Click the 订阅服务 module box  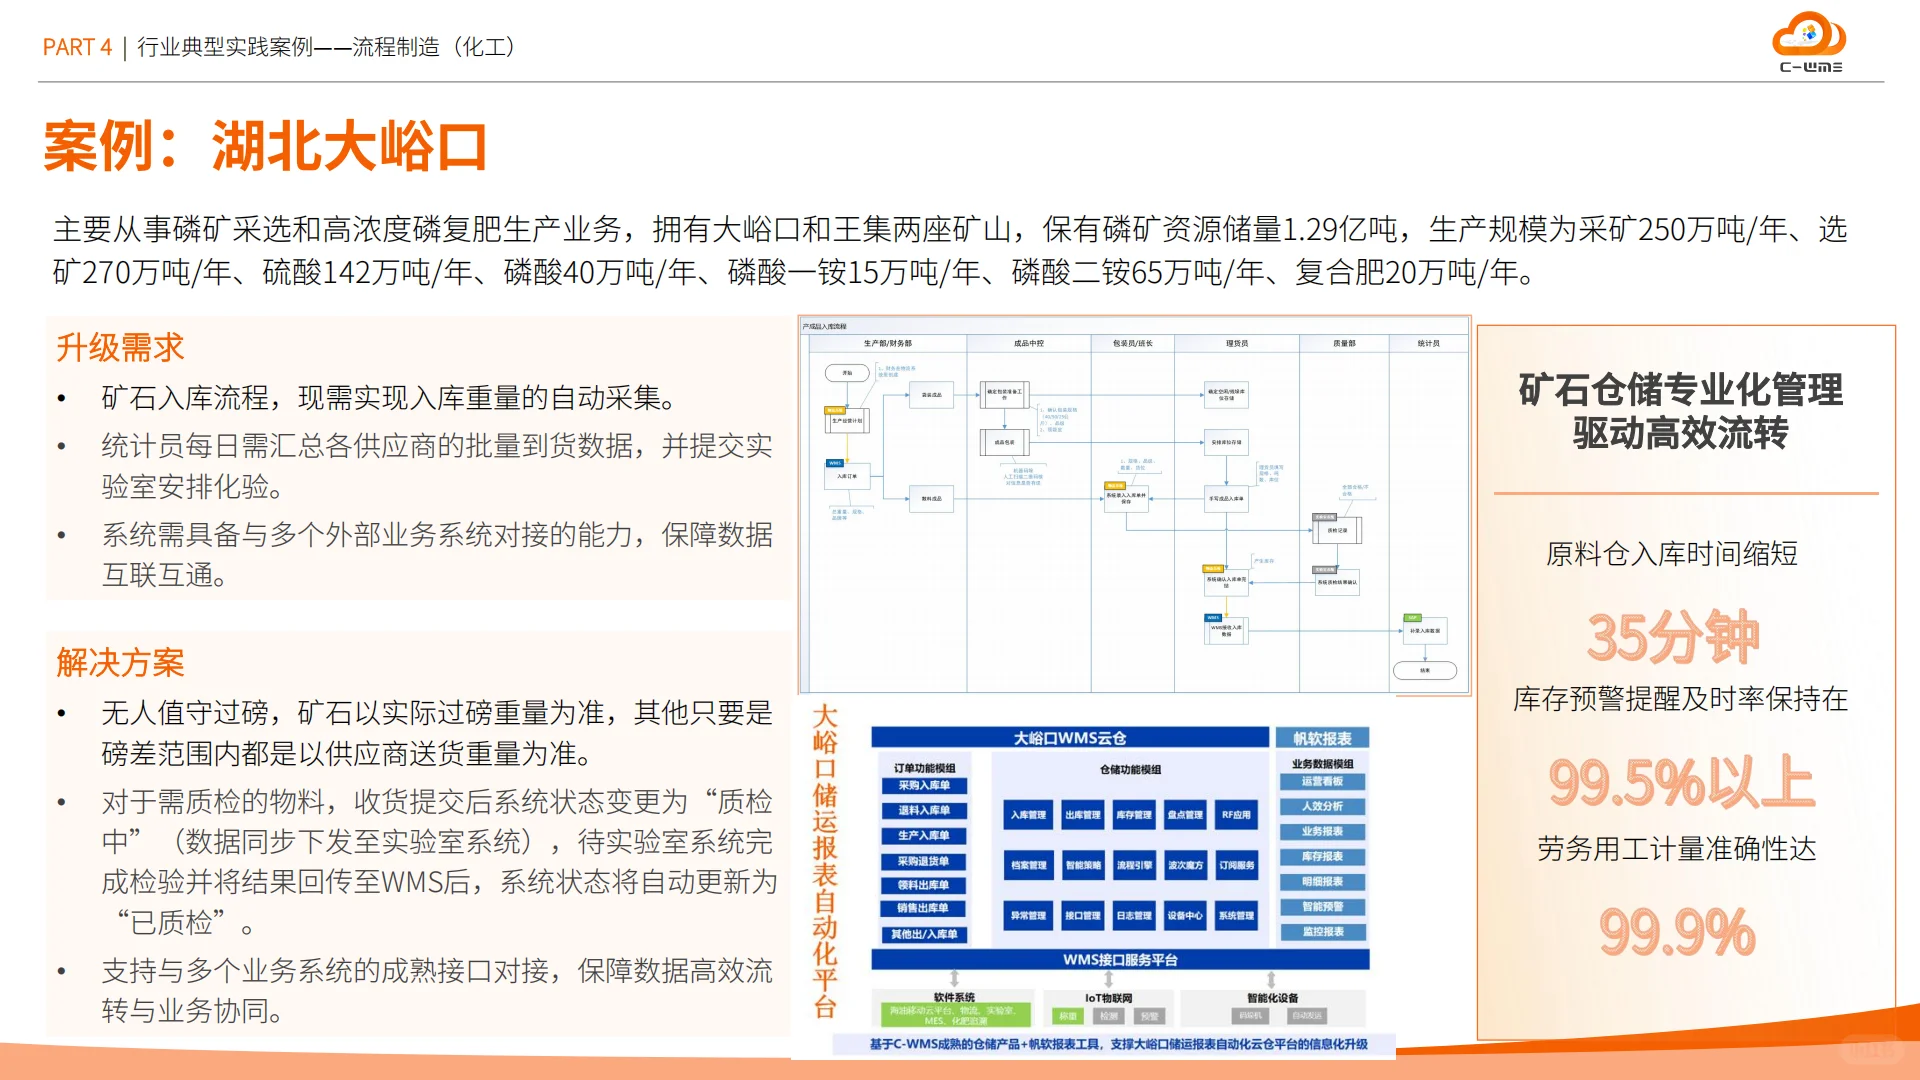tap(1237, 865)
